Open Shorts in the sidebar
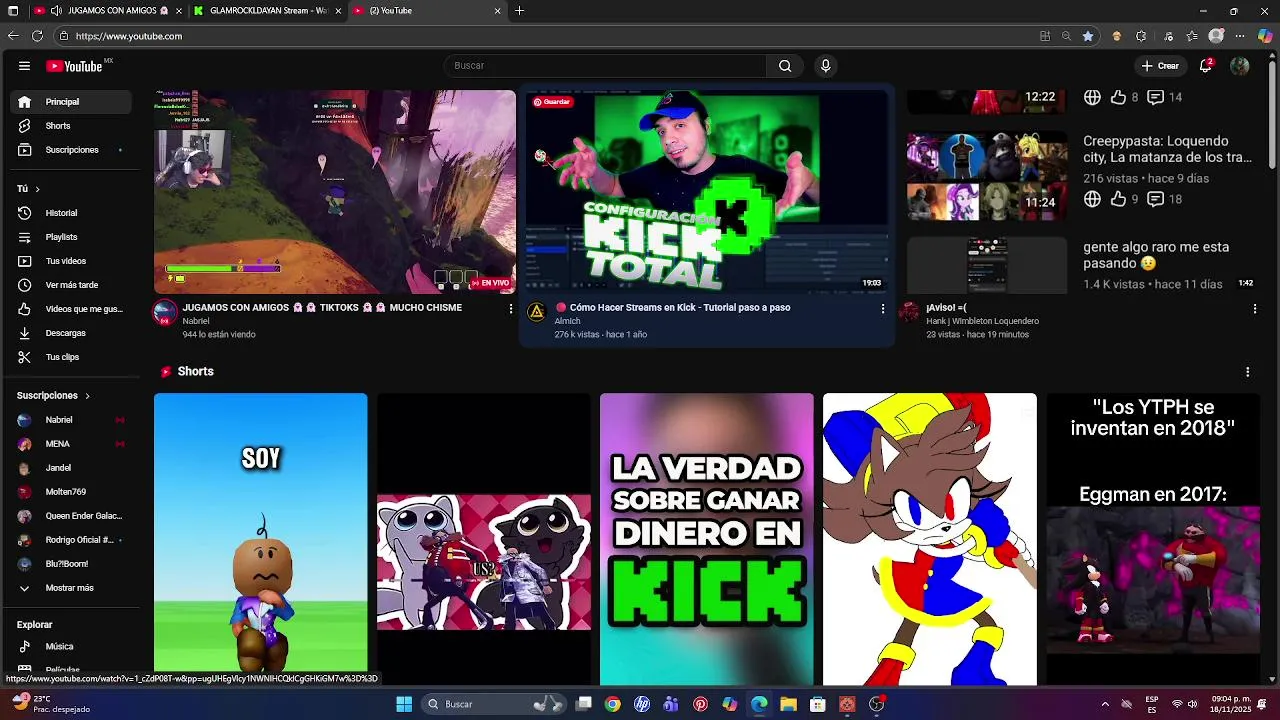Image resolution: width=1280 pixels, height=720 pixels. (70, 126)
